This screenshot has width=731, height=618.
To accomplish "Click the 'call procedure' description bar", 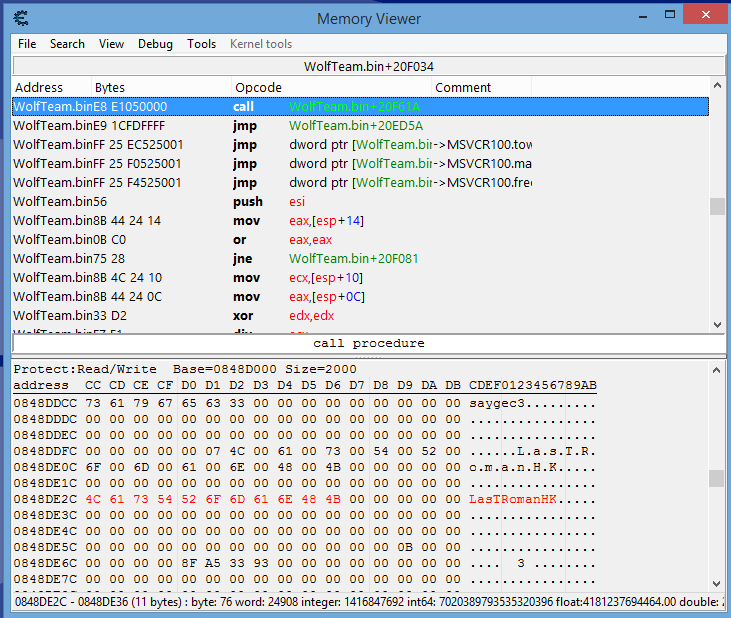I will click(368, 343).
